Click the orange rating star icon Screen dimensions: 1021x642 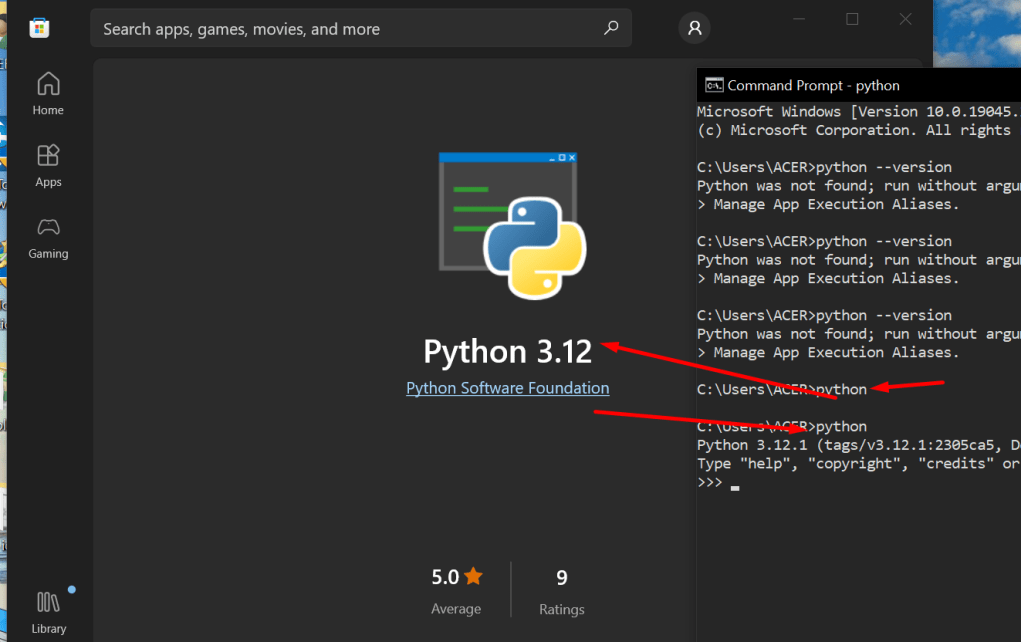474,576
